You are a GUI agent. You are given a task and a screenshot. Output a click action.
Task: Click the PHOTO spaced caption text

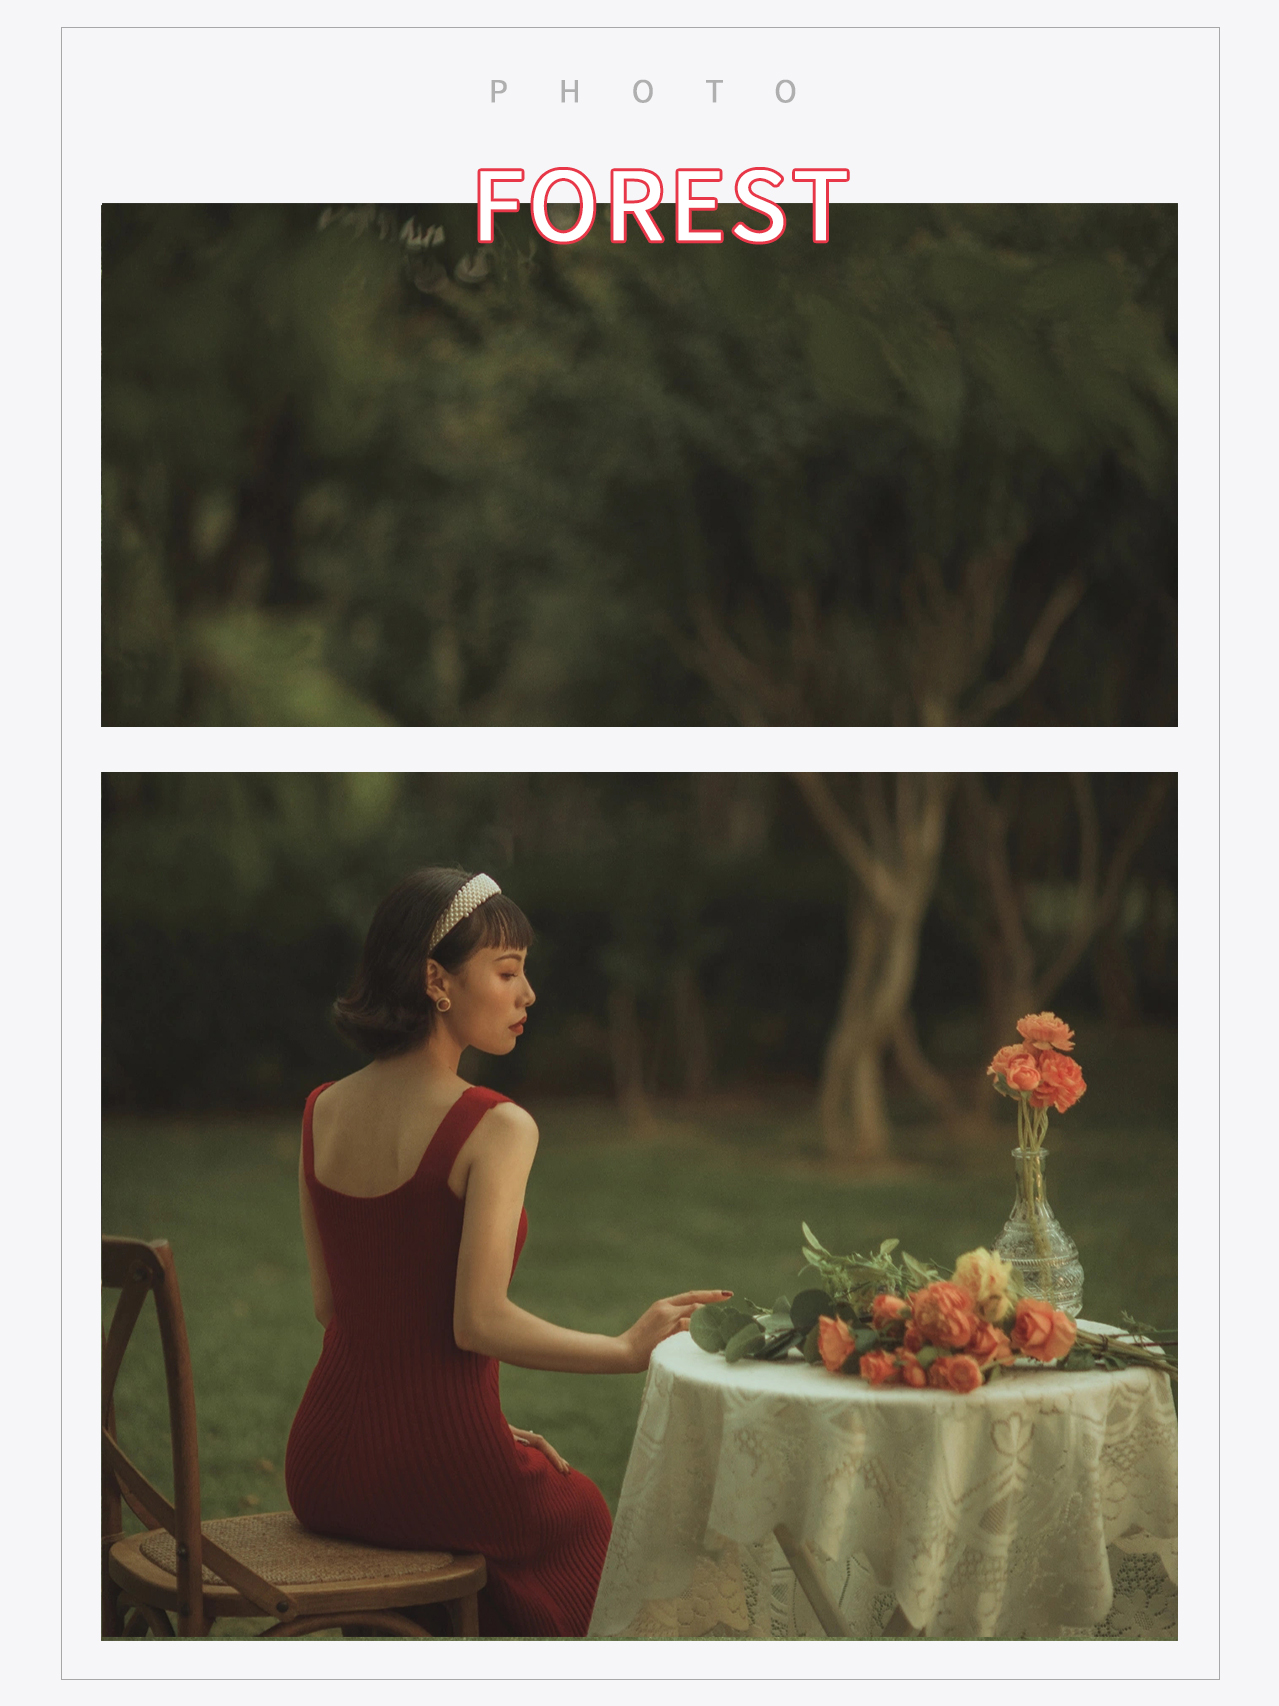click(x=643, y=92)
